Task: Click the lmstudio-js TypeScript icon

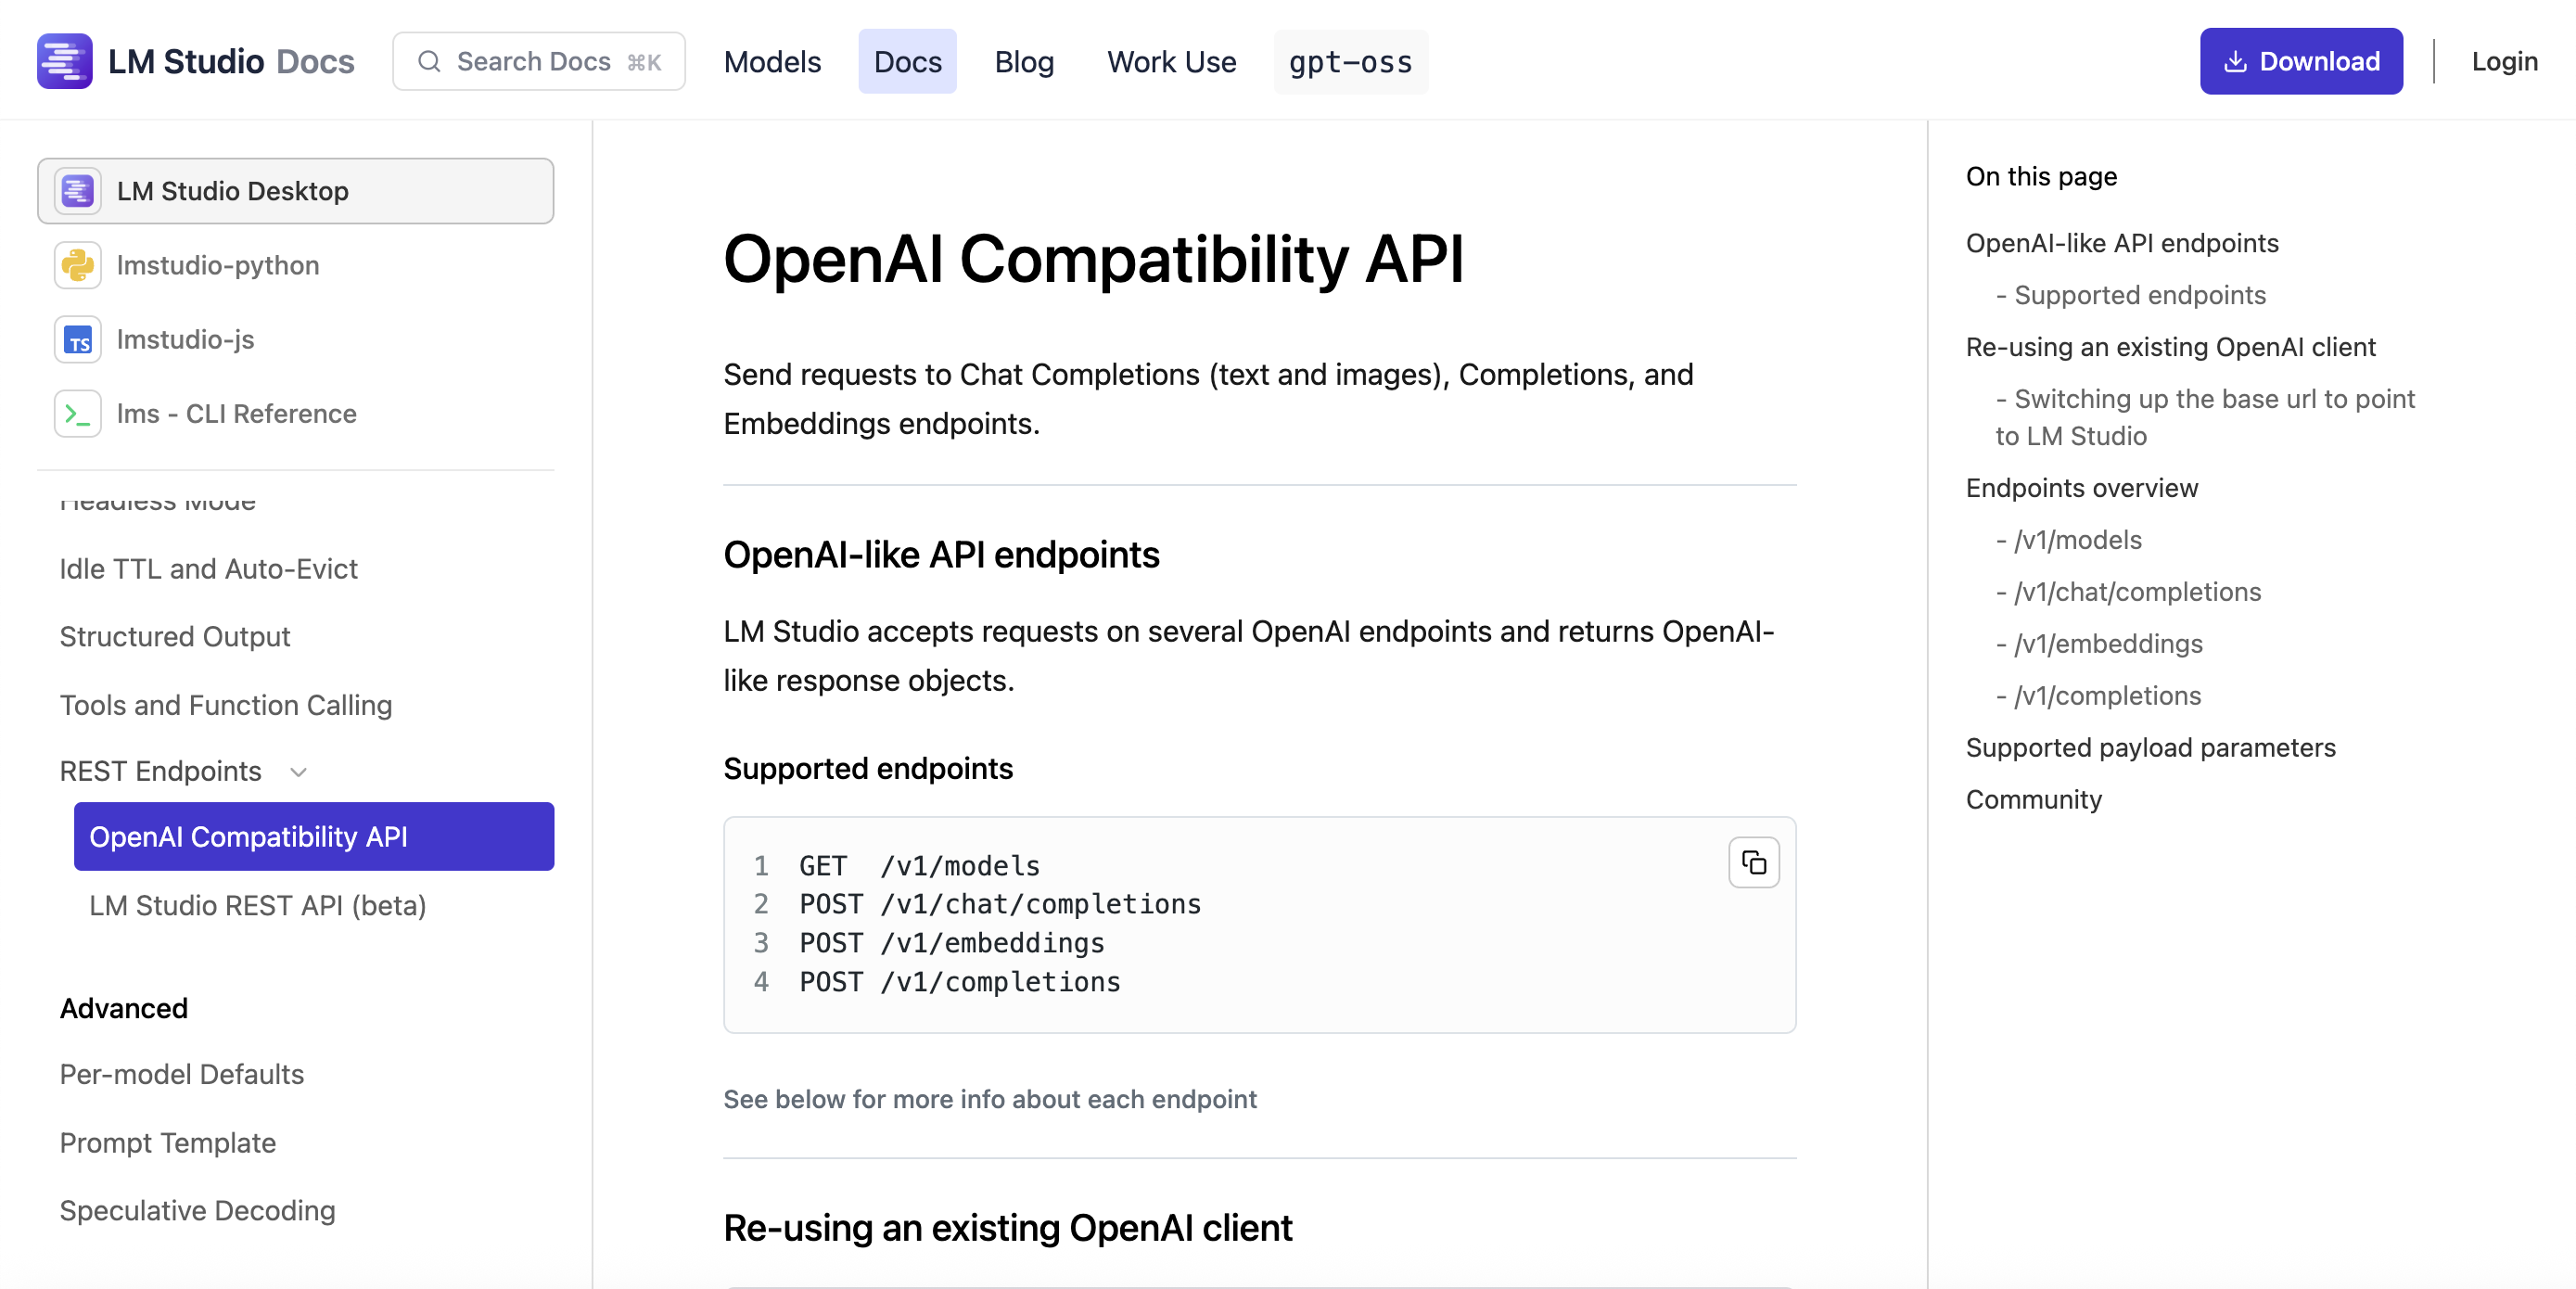Action: pyautogui.click(x=78, y=340)
